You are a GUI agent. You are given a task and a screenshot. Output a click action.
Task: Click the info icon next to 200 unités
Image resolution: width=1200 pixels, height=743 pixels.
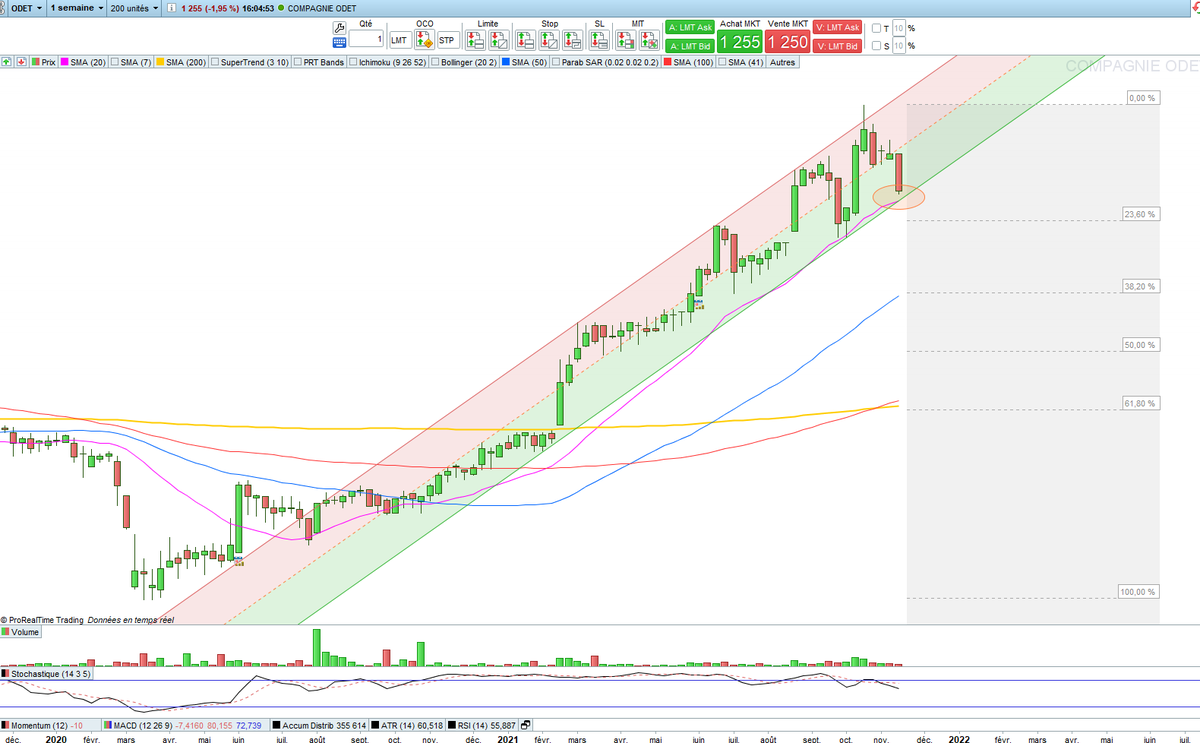pos(172,8)
